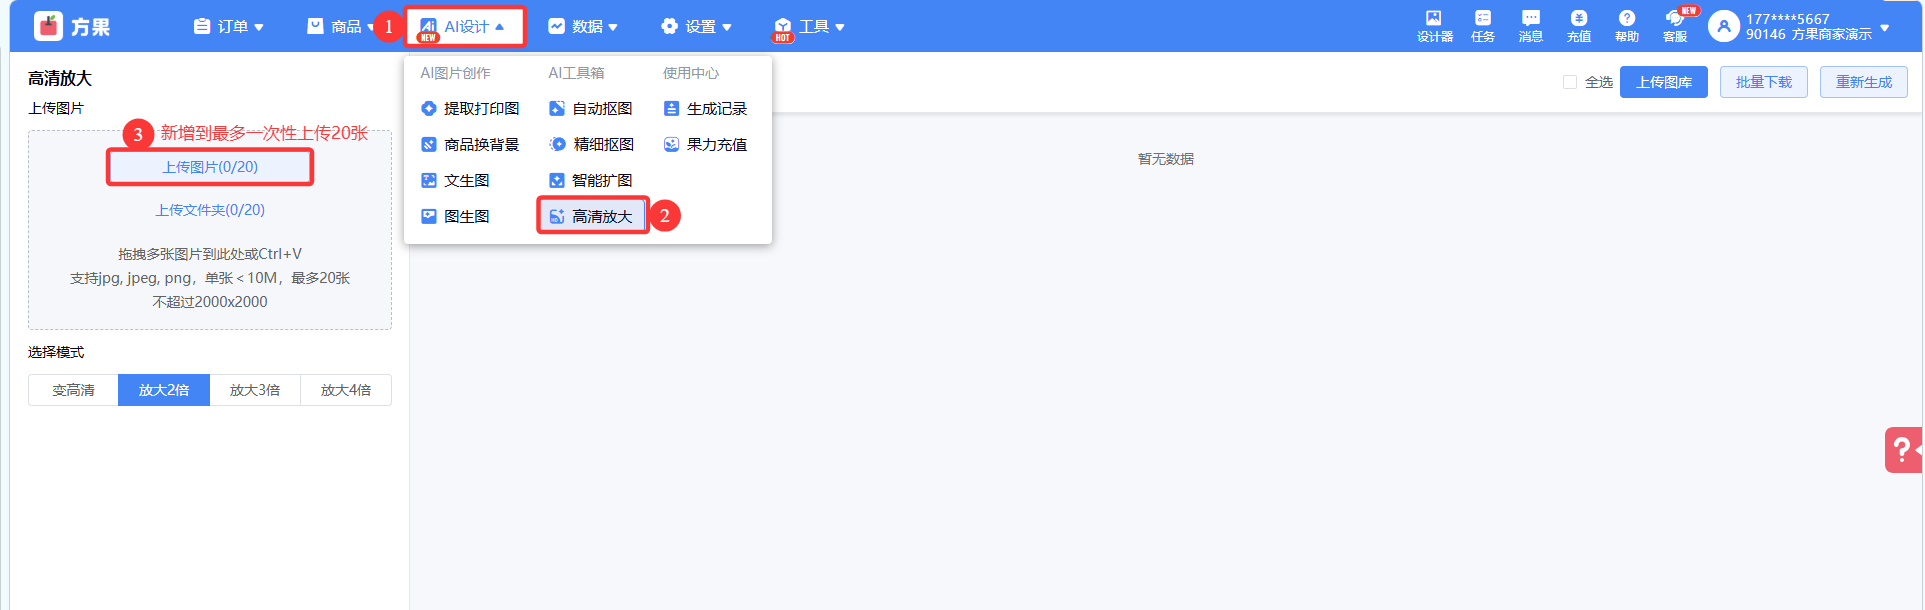
Task: Click the 生成记录 icon
Action: point(671,108)
